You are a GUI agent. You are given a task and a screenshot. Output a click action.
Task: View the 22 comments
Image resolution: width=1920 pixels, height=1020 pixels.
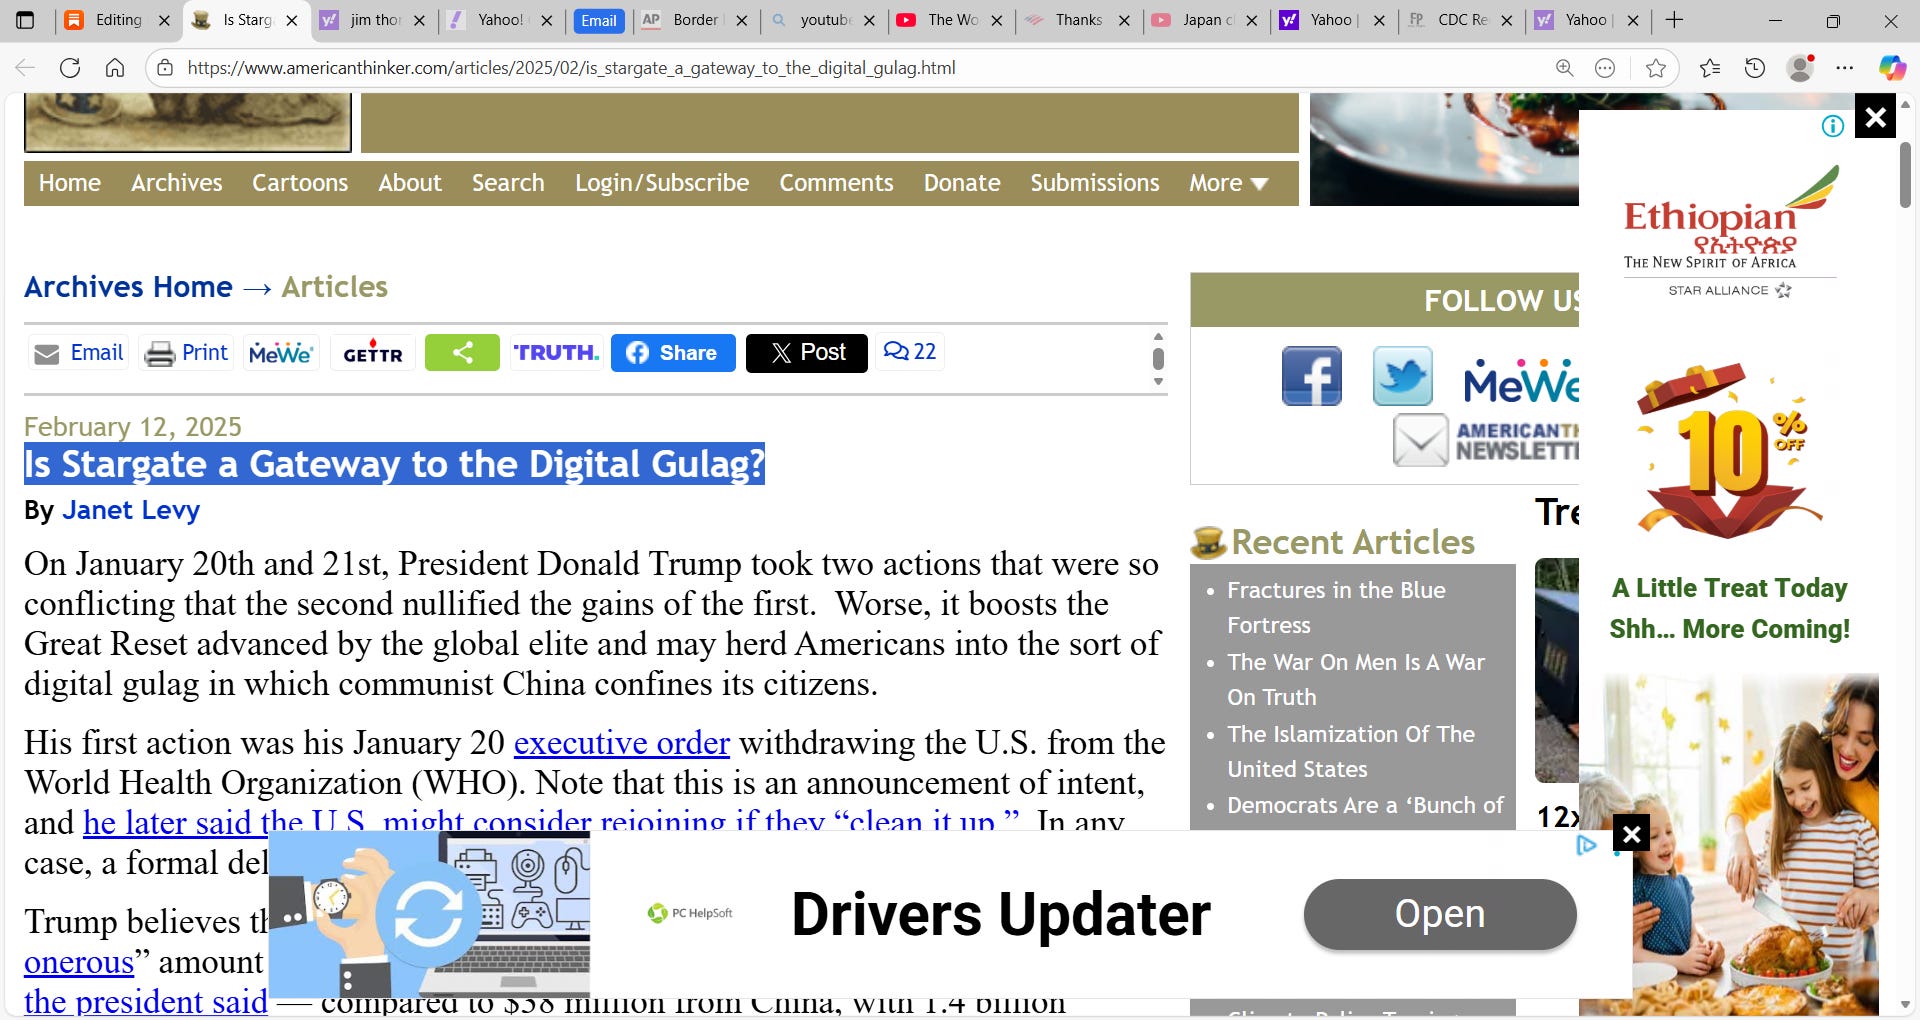910,352
